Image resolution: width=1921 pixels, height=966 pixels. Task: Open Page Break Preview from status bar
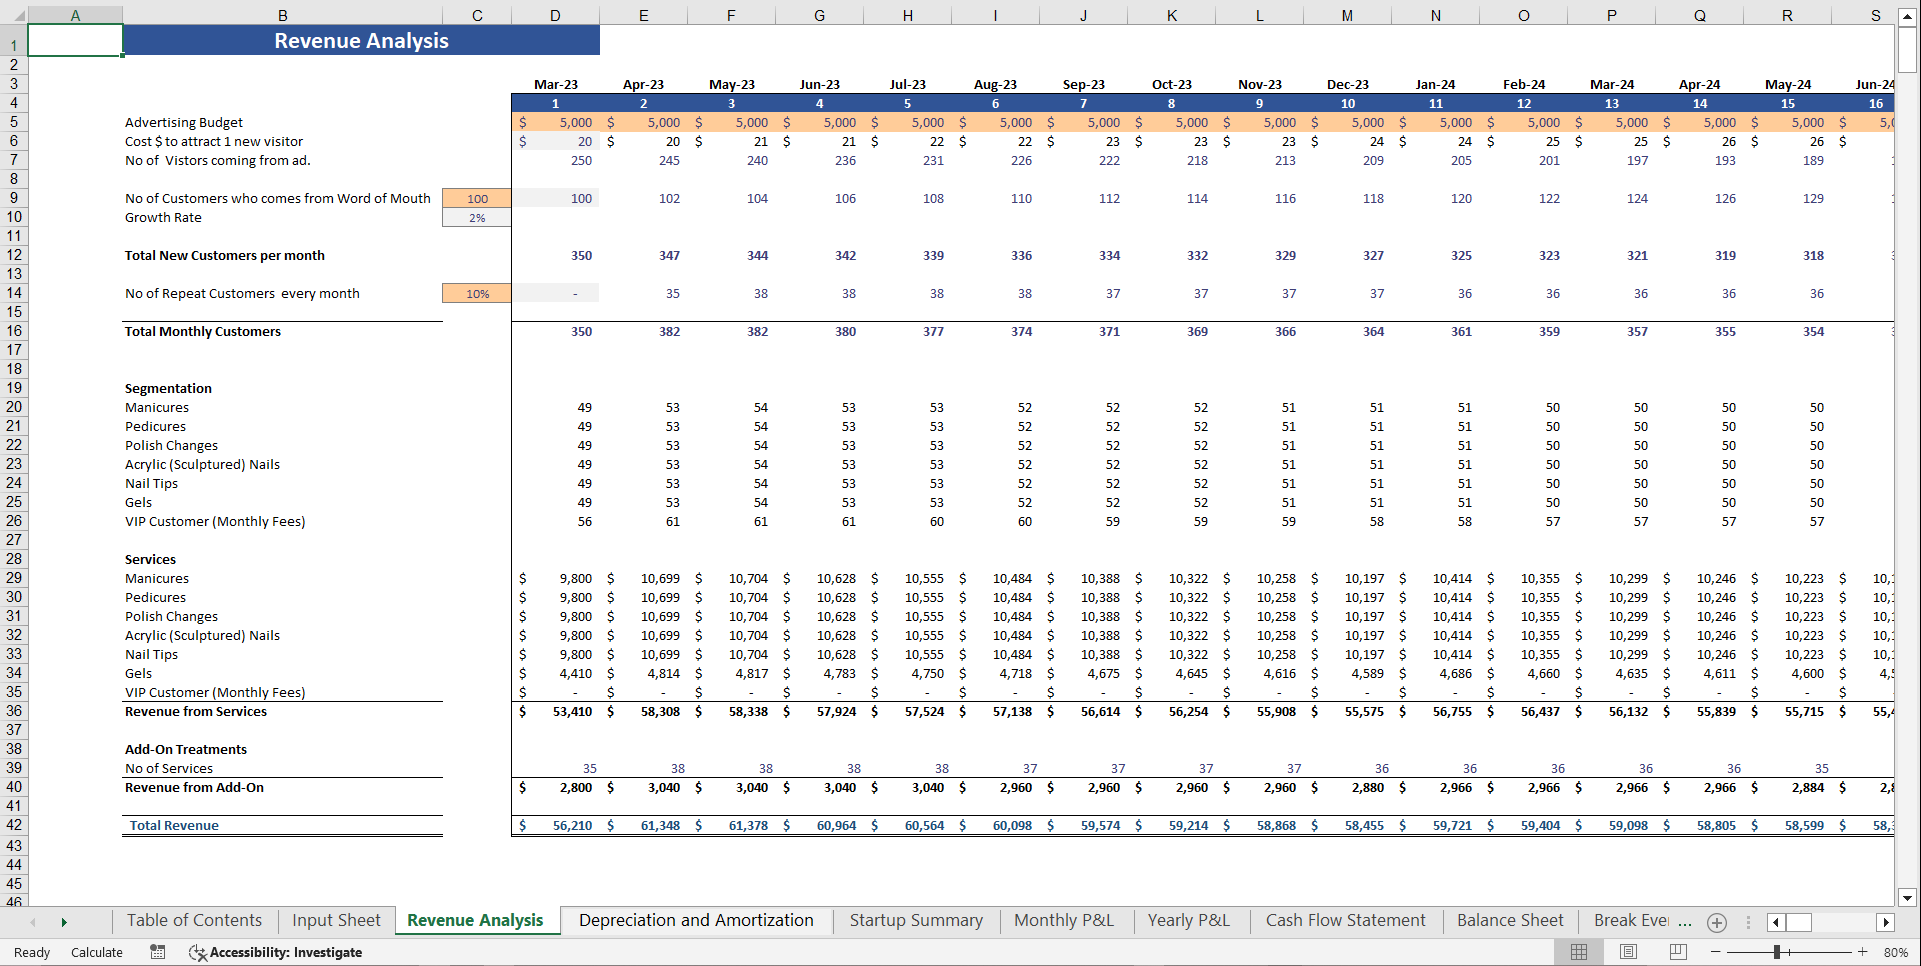(x=1677, y=952)
